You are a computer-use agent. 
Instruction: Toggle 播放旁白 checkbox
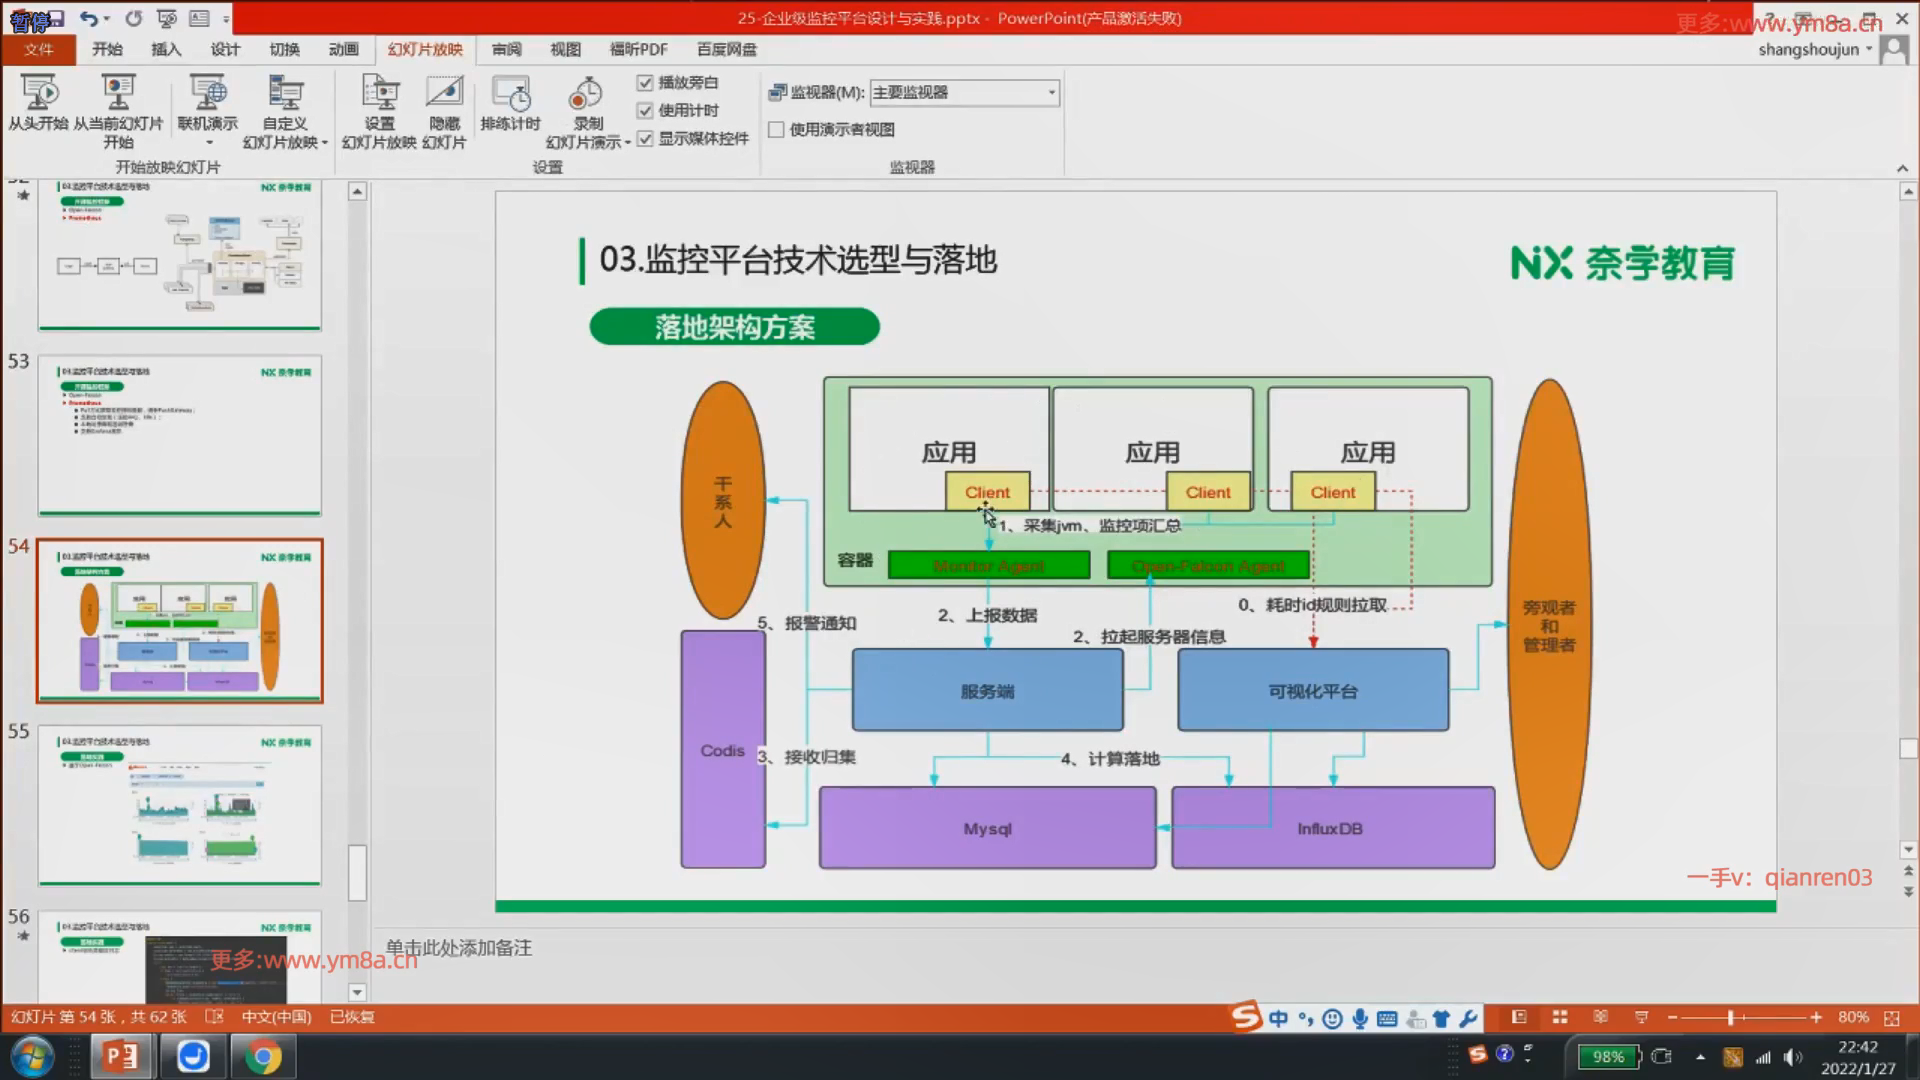645,83
